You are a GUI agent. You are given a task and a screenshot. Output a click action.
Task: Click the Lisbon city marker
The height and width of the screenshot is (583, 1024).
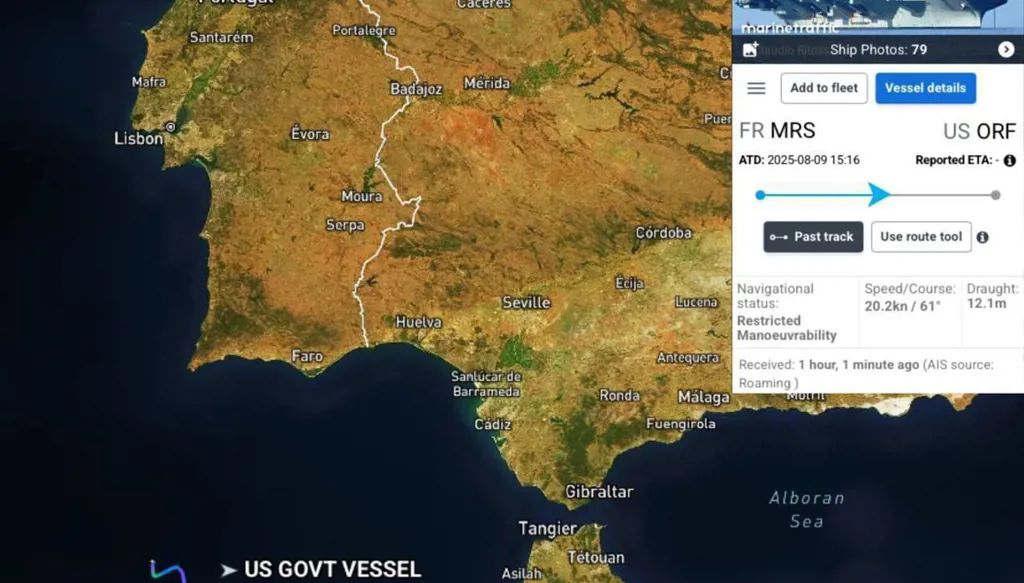tap(171, 127)
